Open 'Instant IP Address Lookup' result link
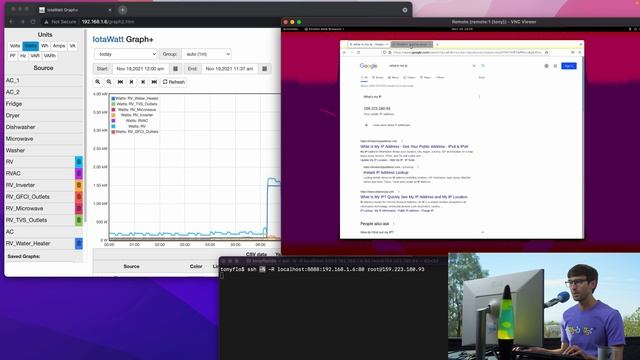The height and width of the screenshot is (360, 640). 386,173
